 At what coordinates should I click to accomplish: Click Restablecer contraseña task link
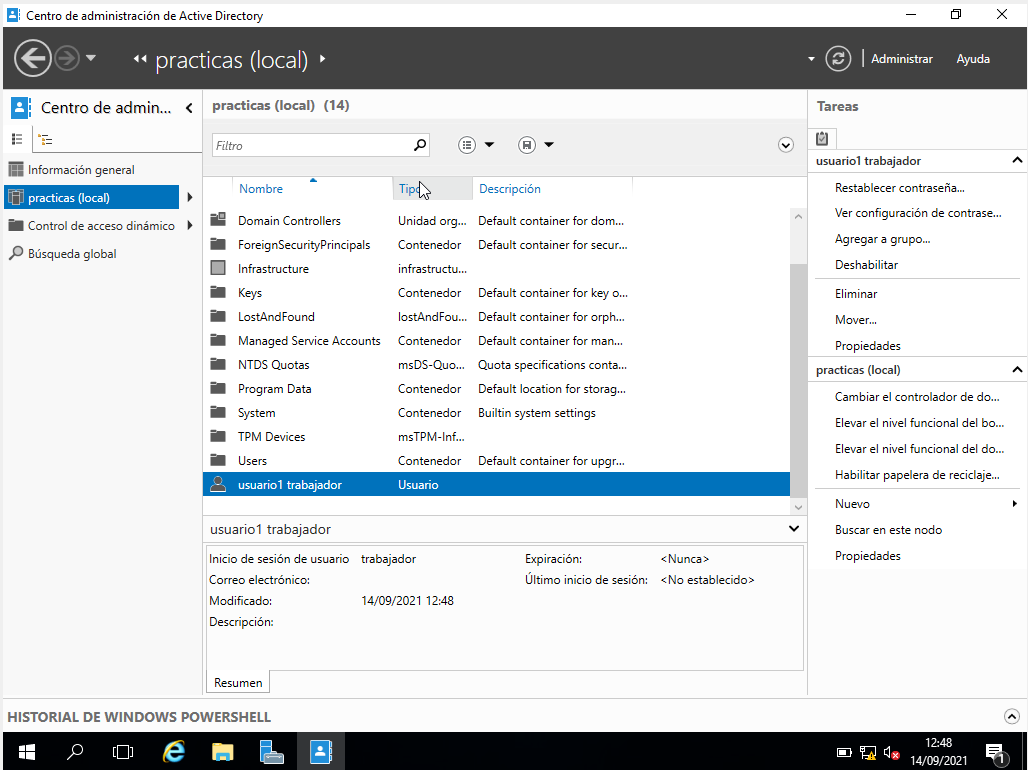[x=899, y=187]
